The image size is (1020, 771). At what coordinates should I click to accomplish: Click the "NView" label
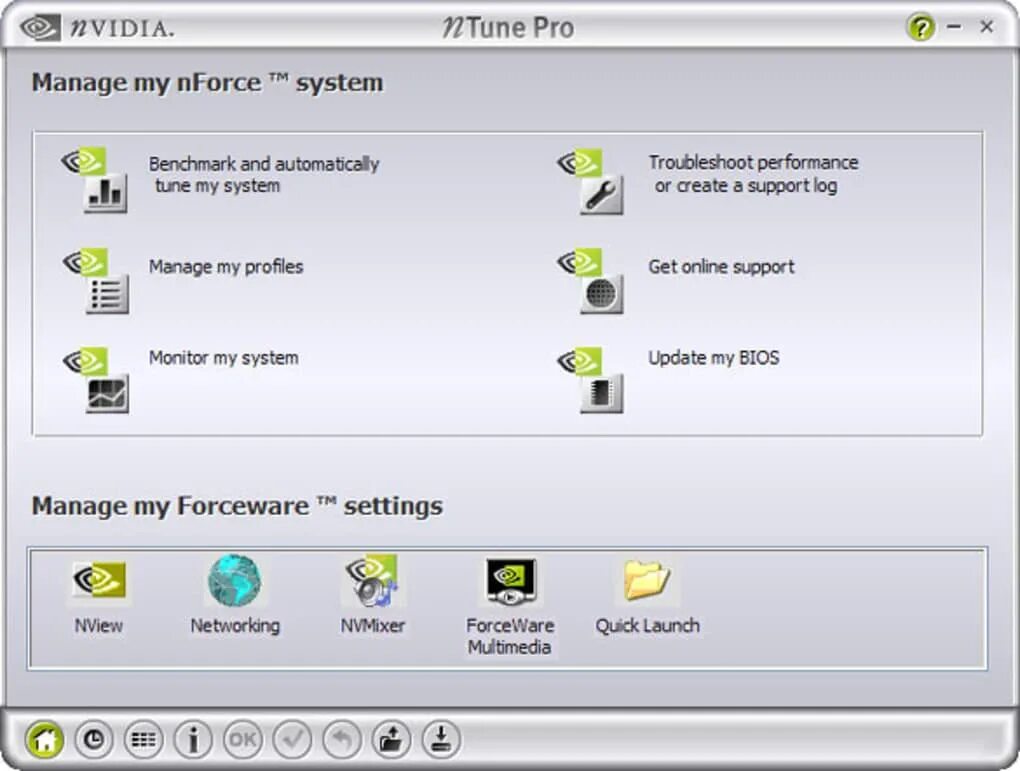tap(98, 626)
